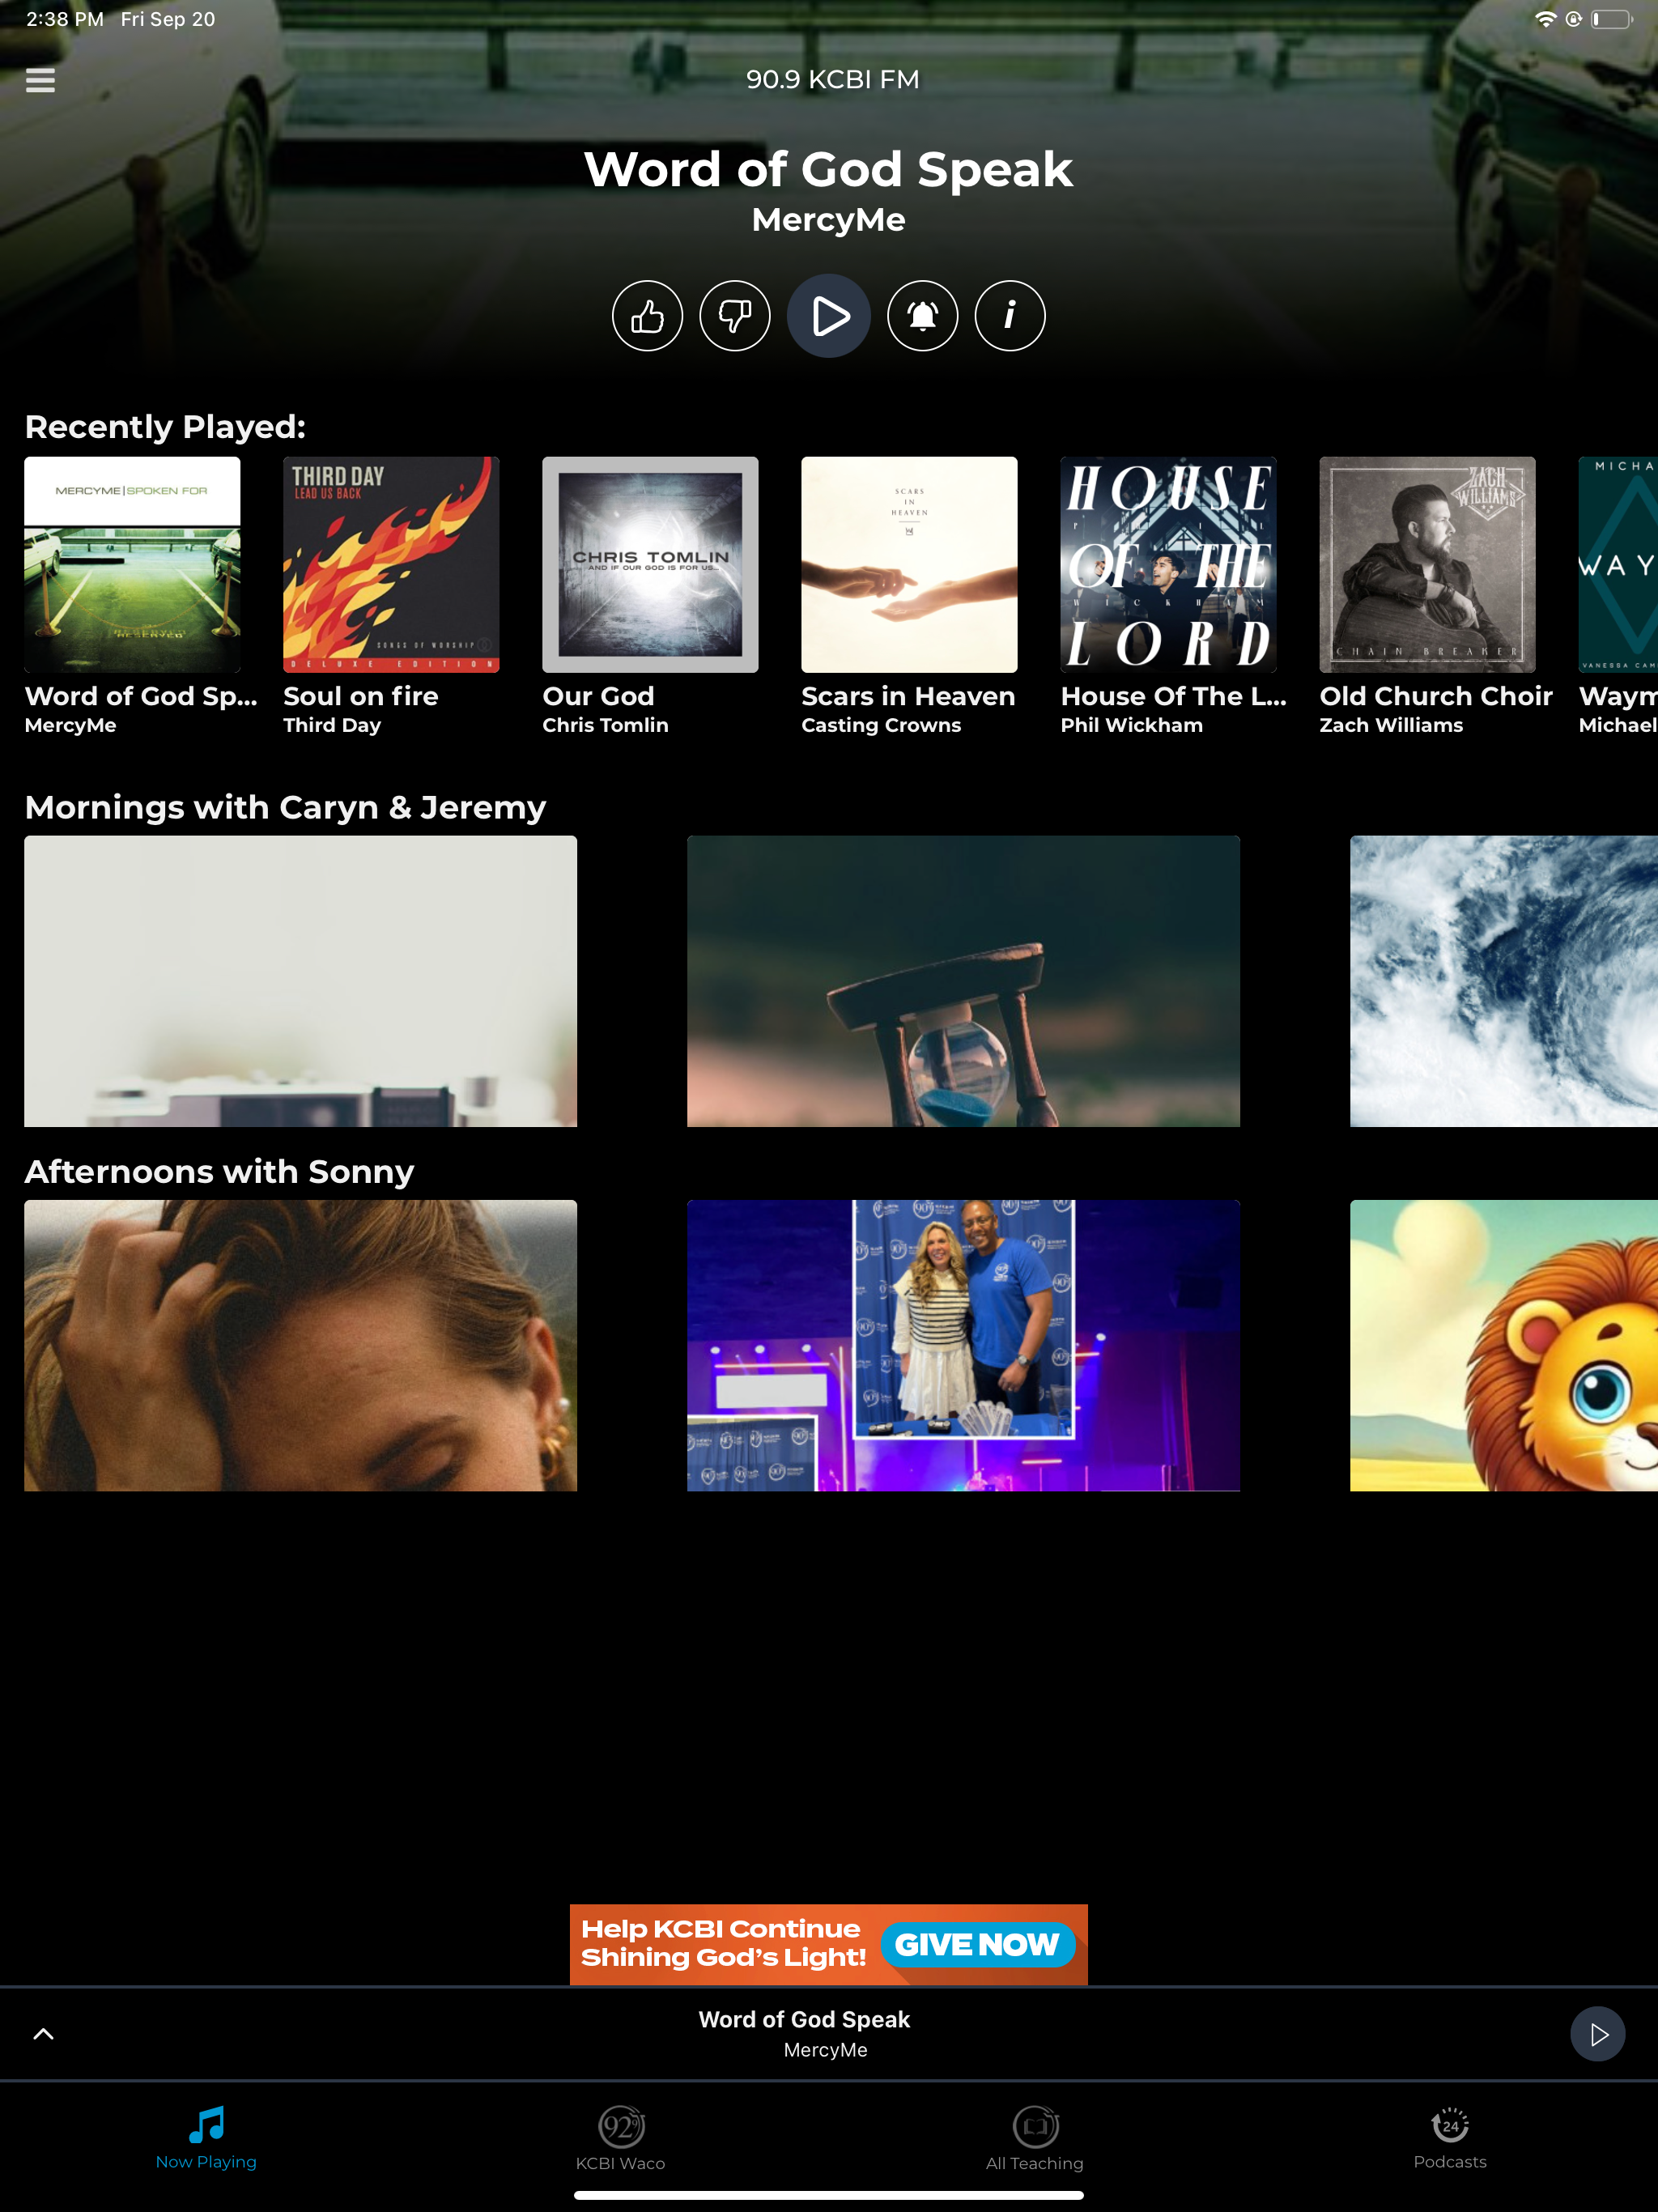Screen dimensions: 1658x2212
Task: Tap the mini player 'Word of God Speak' title
Action: pos(804,2019)
